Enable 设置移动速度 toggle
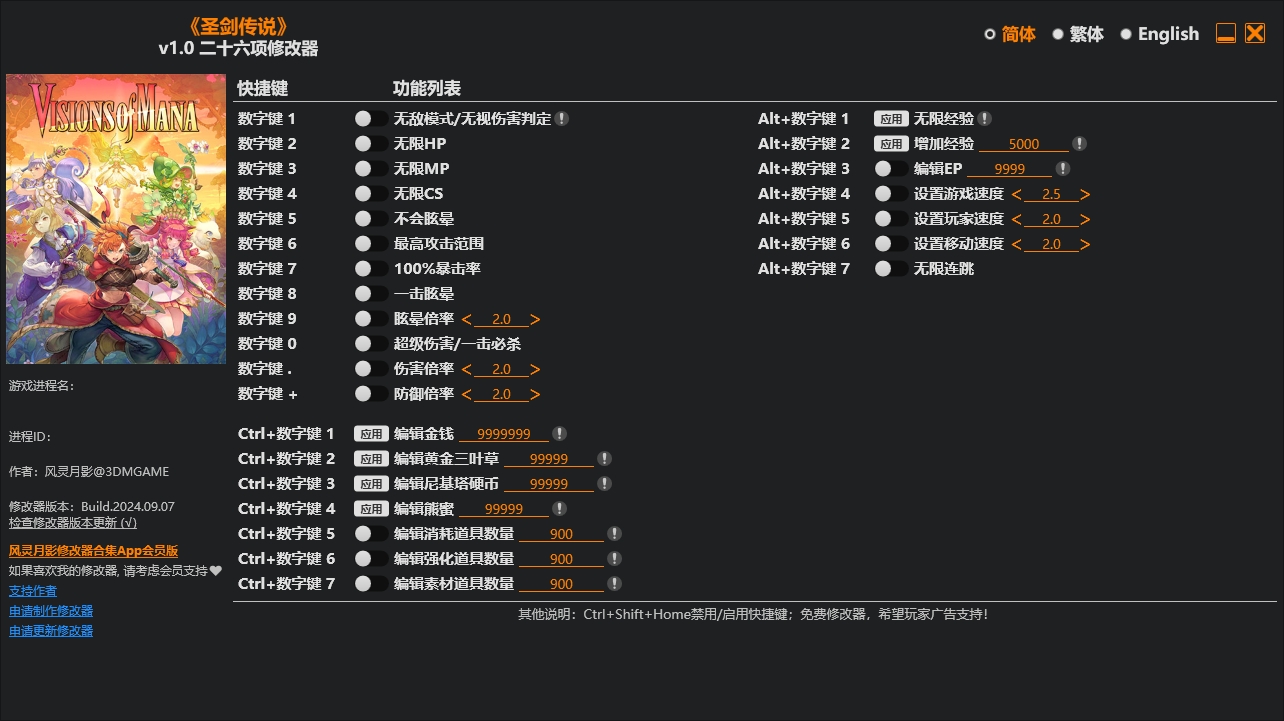 [891, 244]
